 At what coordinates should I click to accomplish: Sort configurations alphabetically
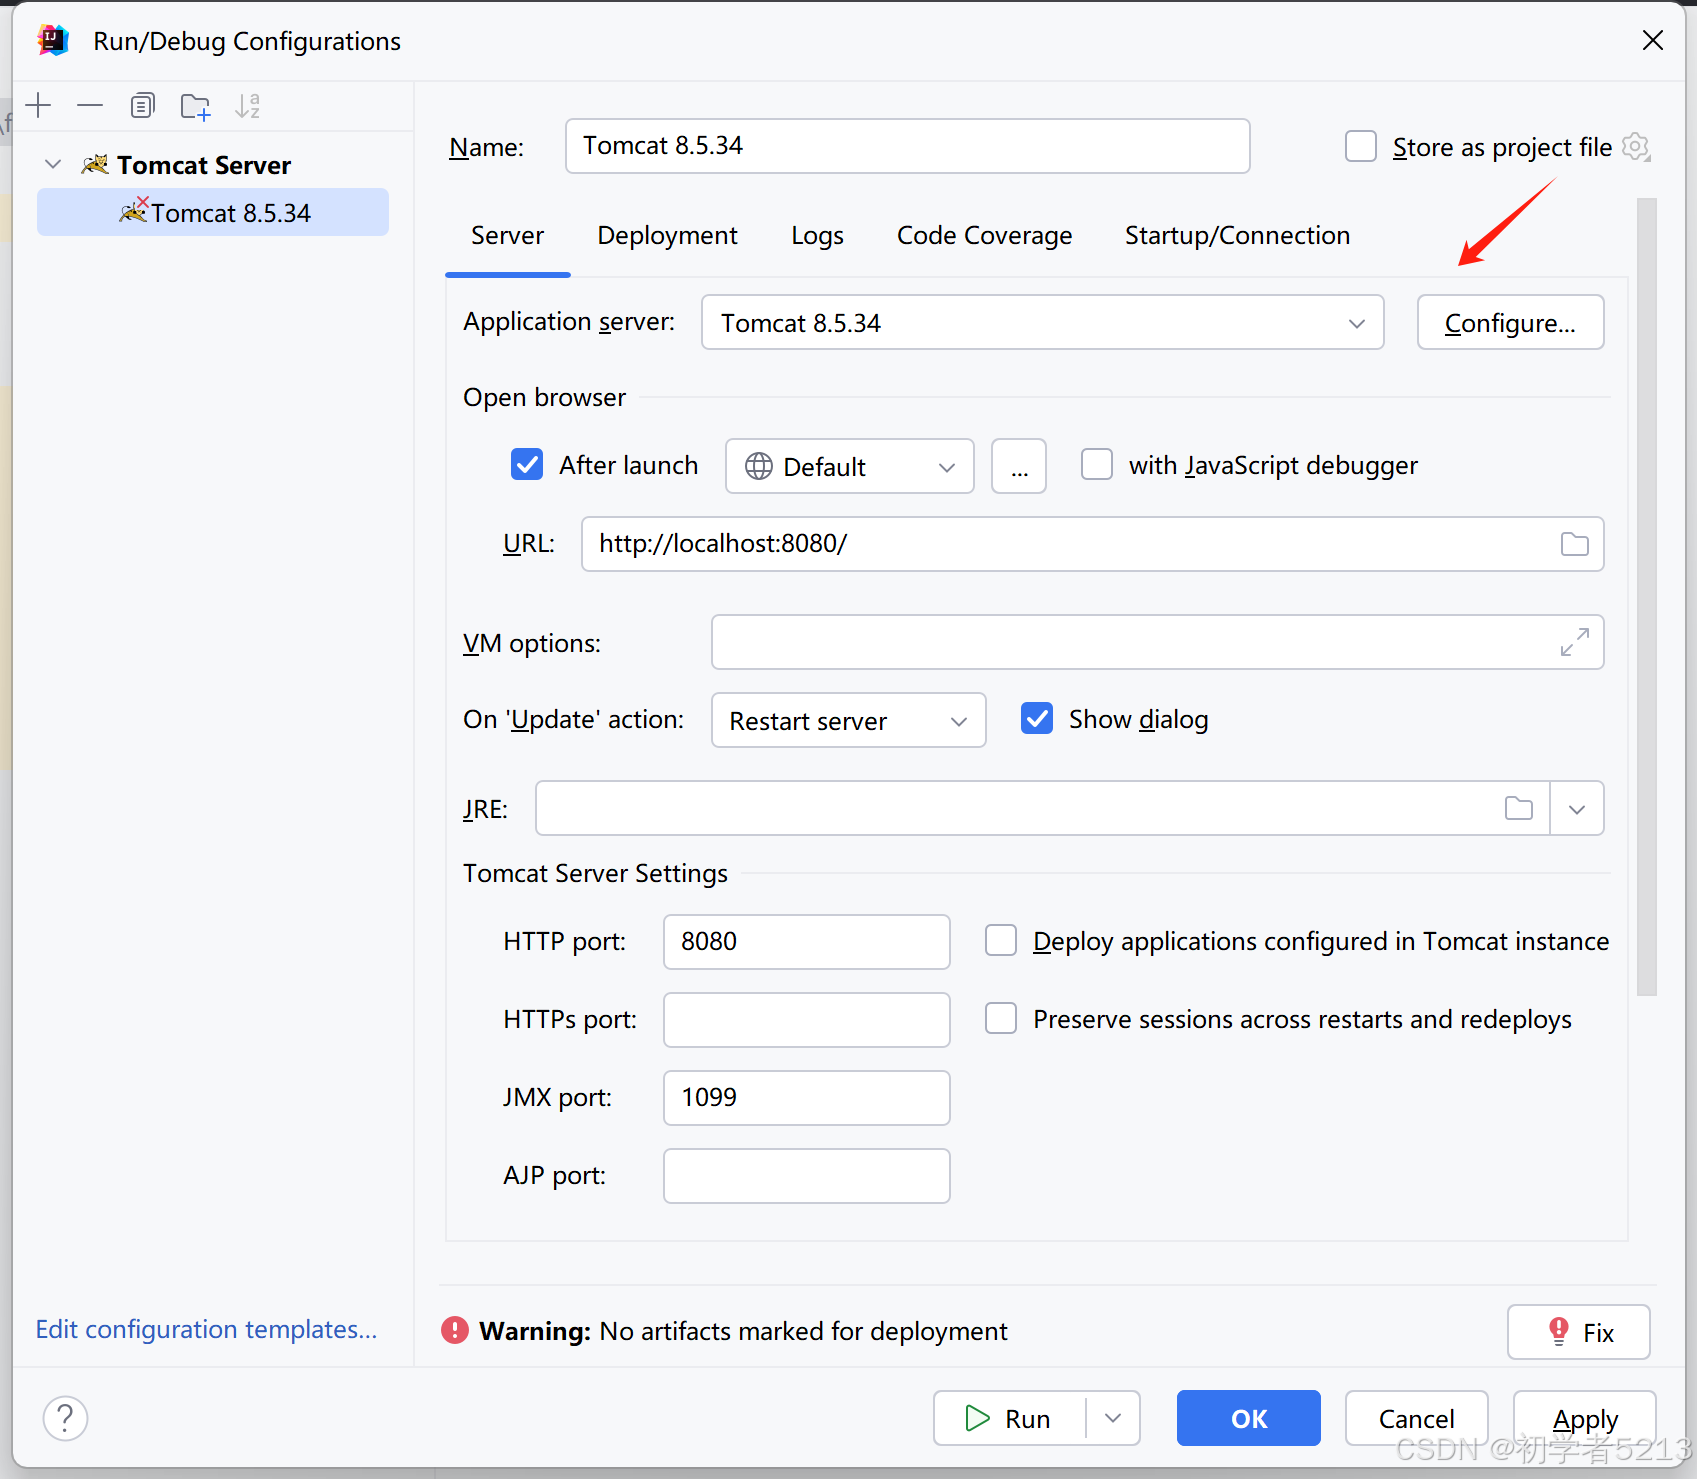point(247,105)
